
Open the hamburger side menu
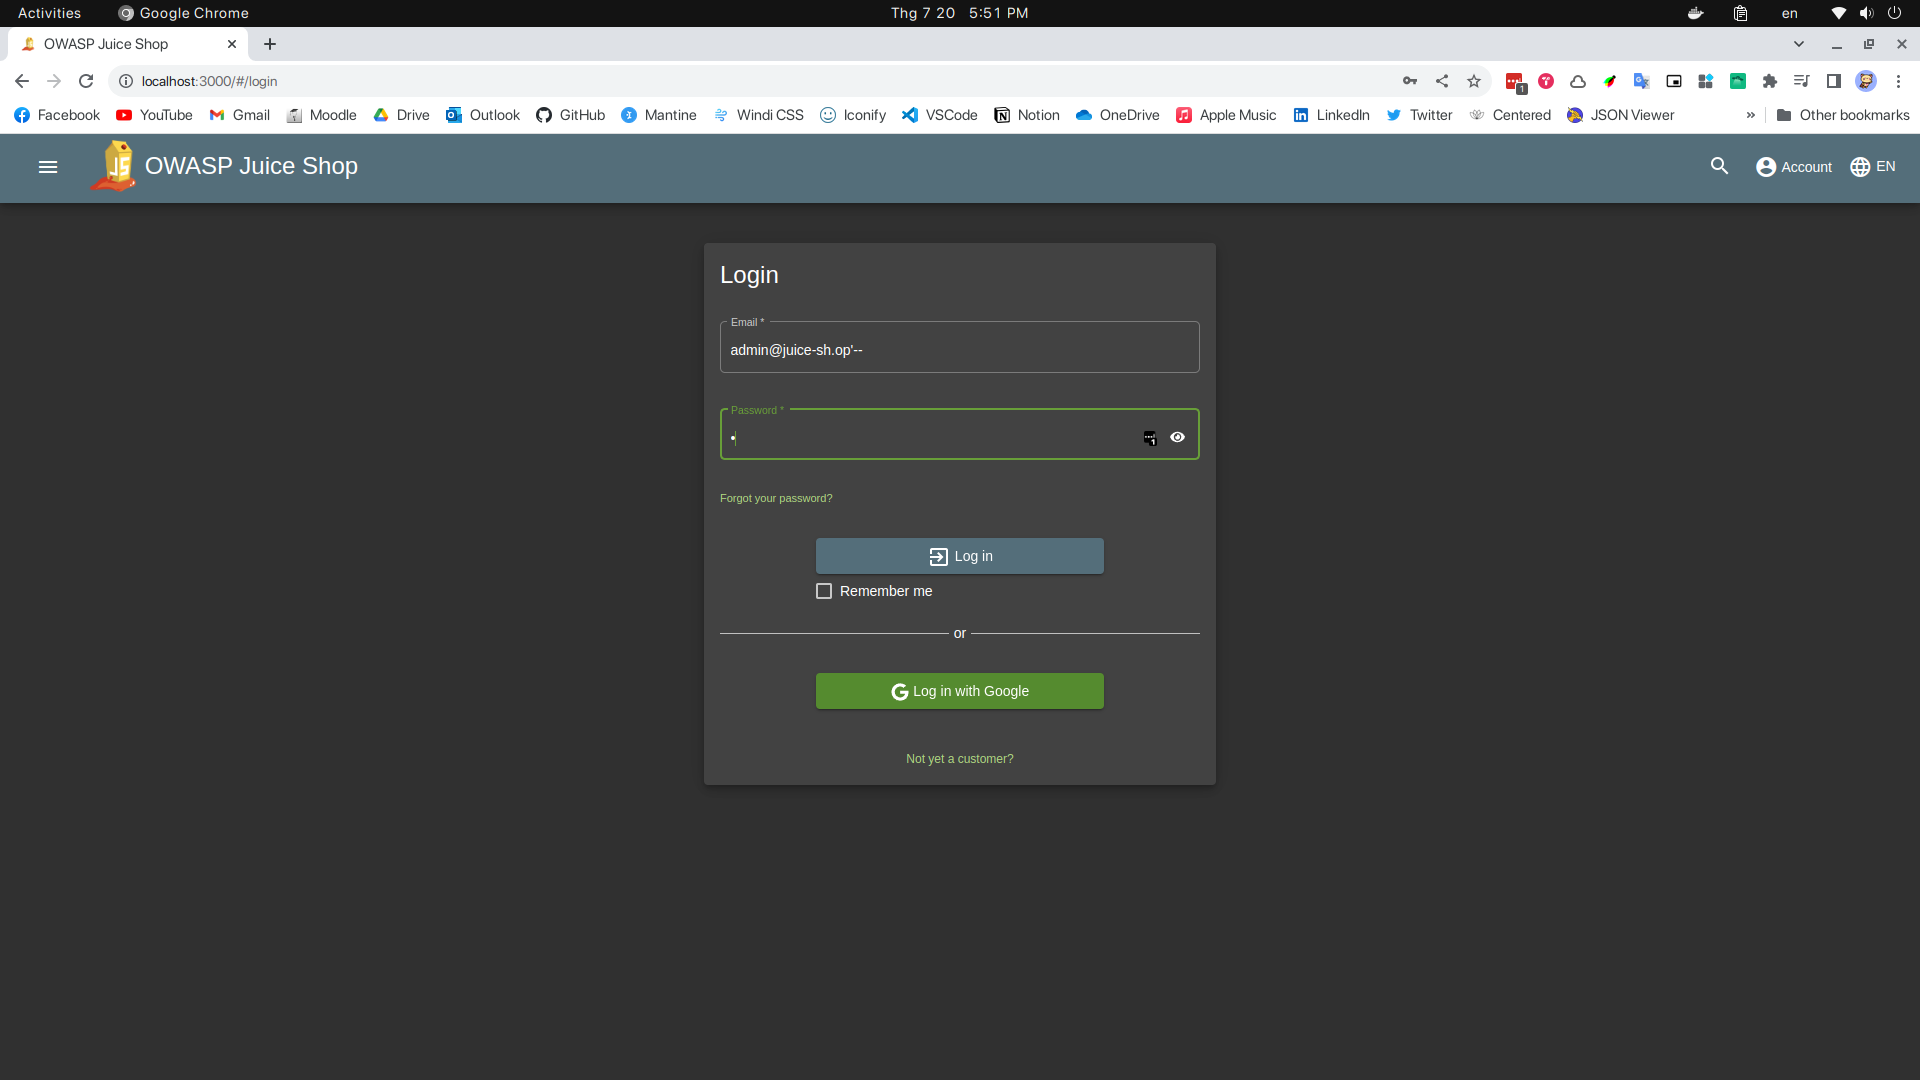[x=48, y=167]
